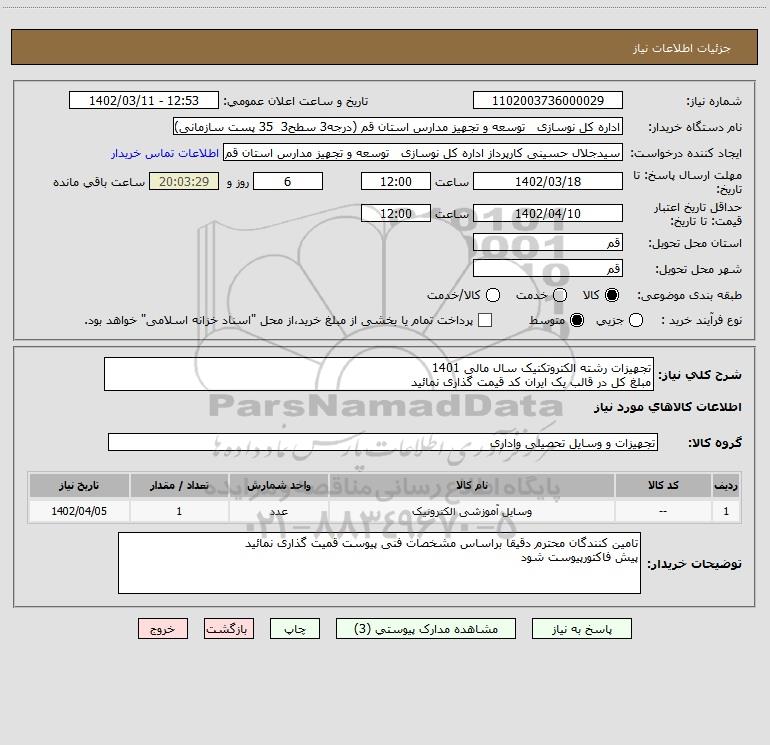Click the پاسخ به نیاز button
770x745 pixels.
[581, 629]
